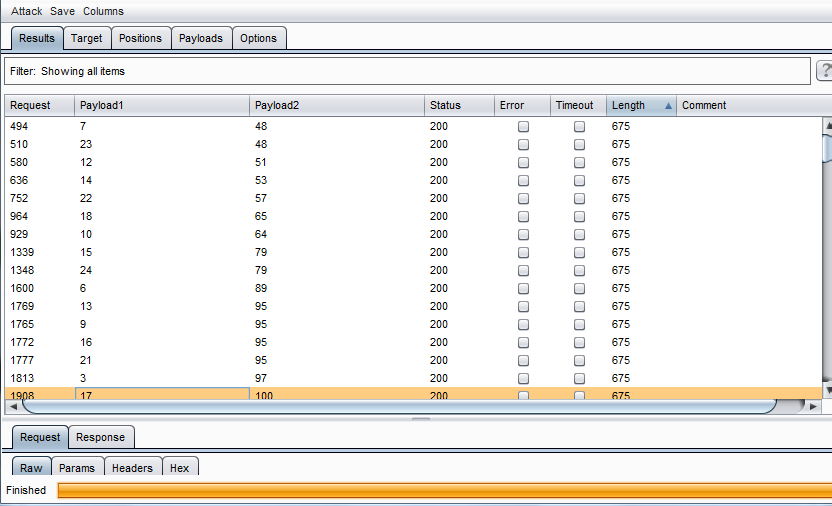This screenshot has height=506, width=832.
Task: Toggle Timeout checkbox for request 1813
Action: (579, 379)
